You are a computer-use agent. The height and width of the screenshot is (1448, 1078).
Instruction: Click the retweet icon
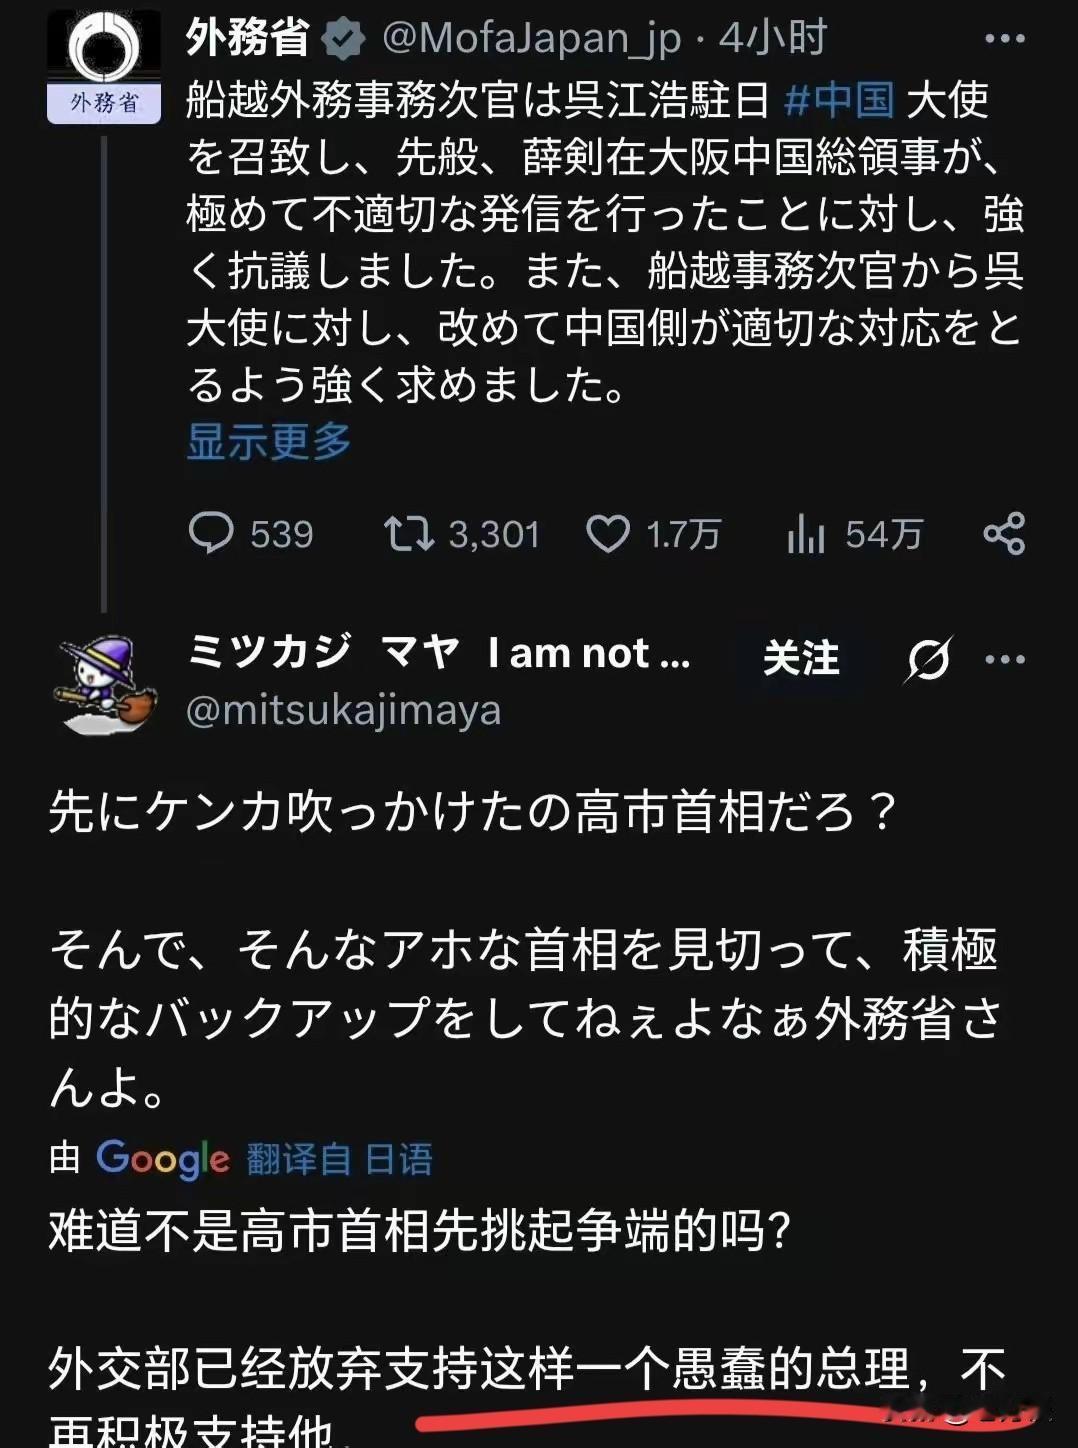(410, 533)
